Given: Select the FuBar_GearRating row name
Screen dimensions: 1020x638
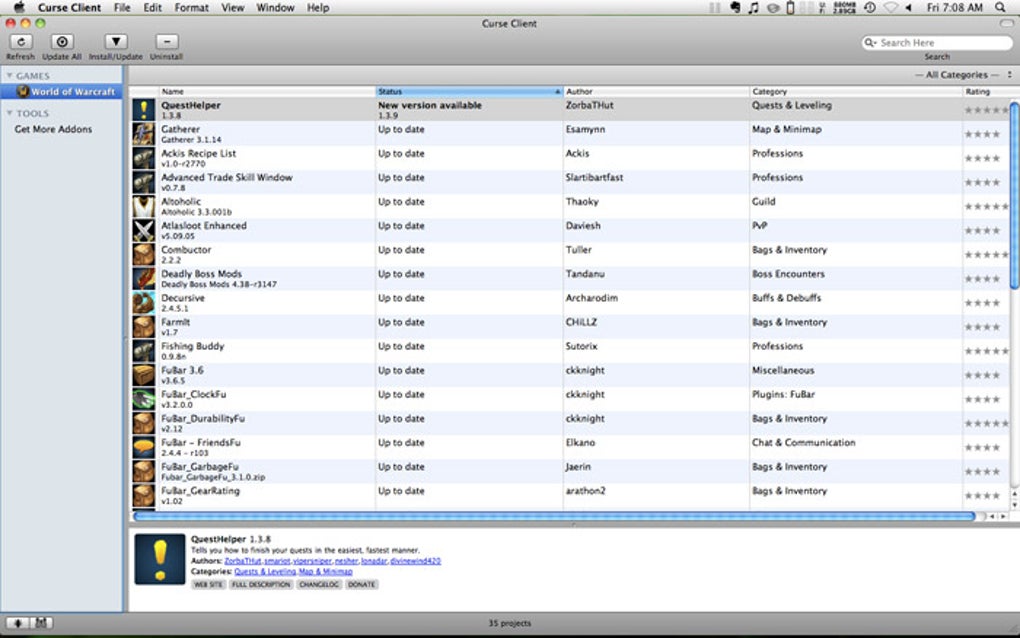Looking at the screenshot, I should (x=200, y=491).
